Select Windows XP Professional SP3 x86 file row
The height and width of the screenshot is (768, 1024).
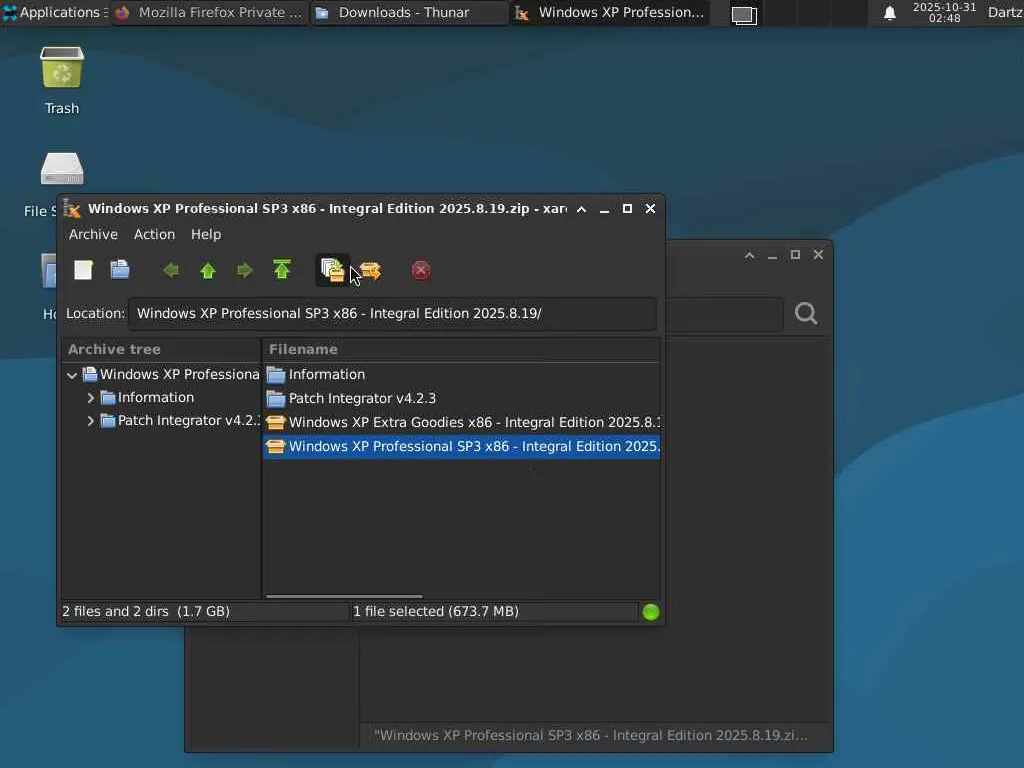click(x=461, y=447)
